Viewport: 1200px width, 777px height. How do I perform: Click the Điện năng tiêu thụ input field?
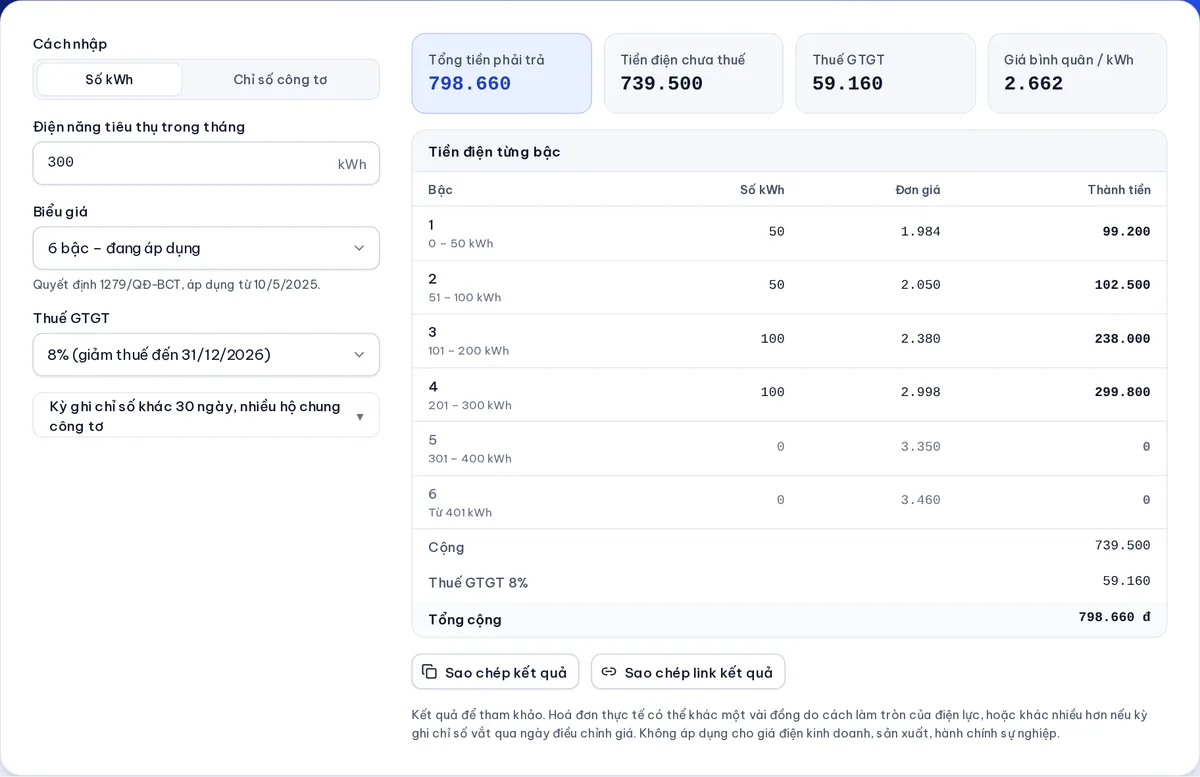(x=206, y=163)
